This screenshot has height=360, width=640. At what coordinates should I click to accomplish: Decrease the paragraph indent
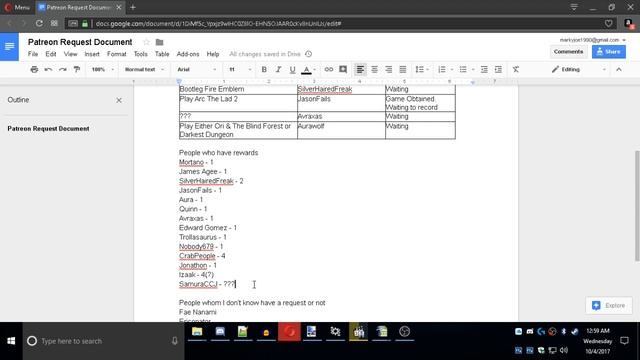(x=484, y=69)
